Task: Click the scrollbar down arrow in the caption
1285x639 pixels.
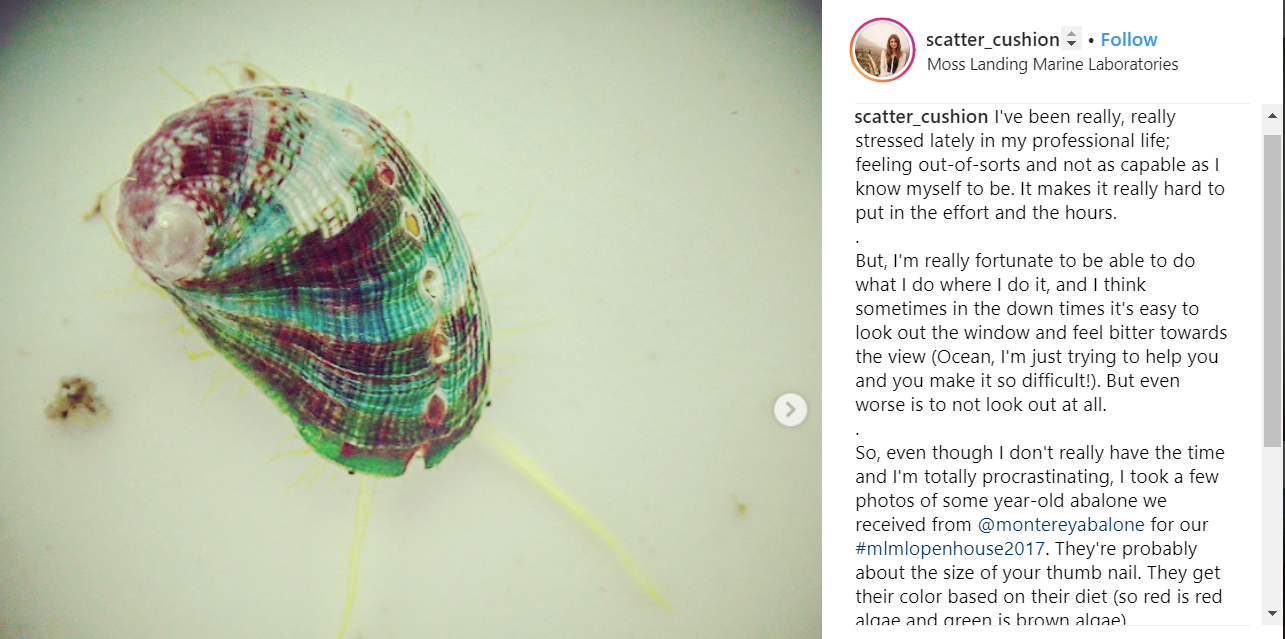Action: click(1272, 612)
